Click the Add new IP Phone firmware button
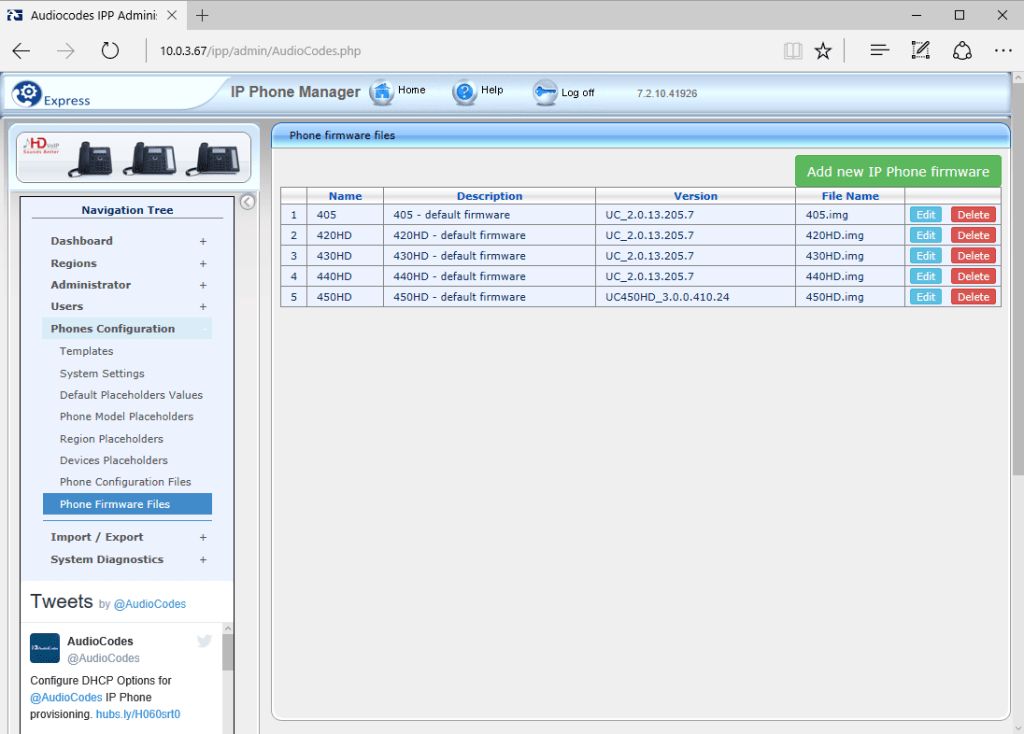 pos(897,171)
